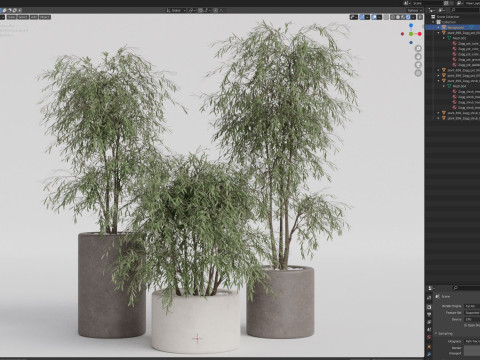Click new scene button beside Scene field

point(446,3)
